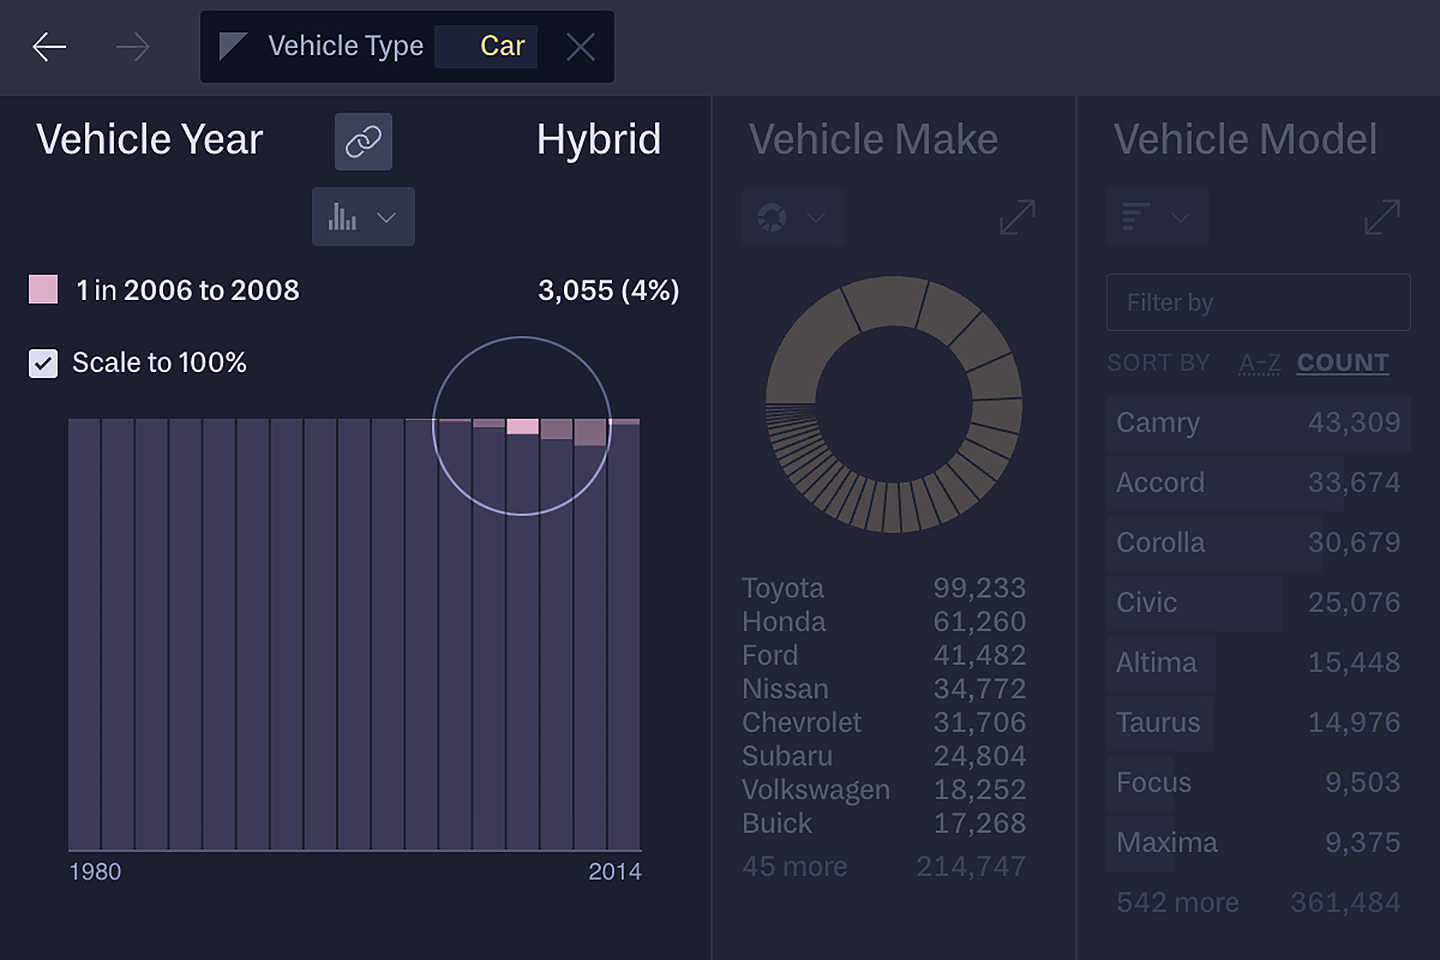This screenshot has height=960, width=1440.
Task: Switch sorting to A-Z in Vehicle Model
Action: tap(1258, 362)
